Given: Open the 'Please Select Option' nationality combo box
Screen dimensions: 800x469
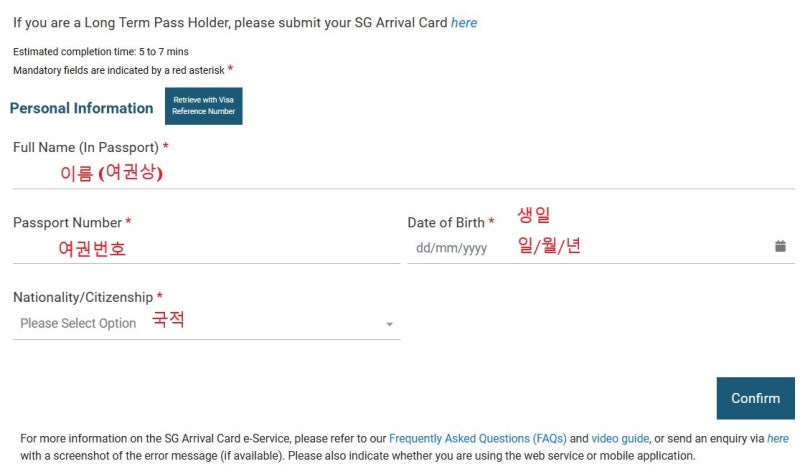Looking at the screenshot, I should (x=206, y=324).
